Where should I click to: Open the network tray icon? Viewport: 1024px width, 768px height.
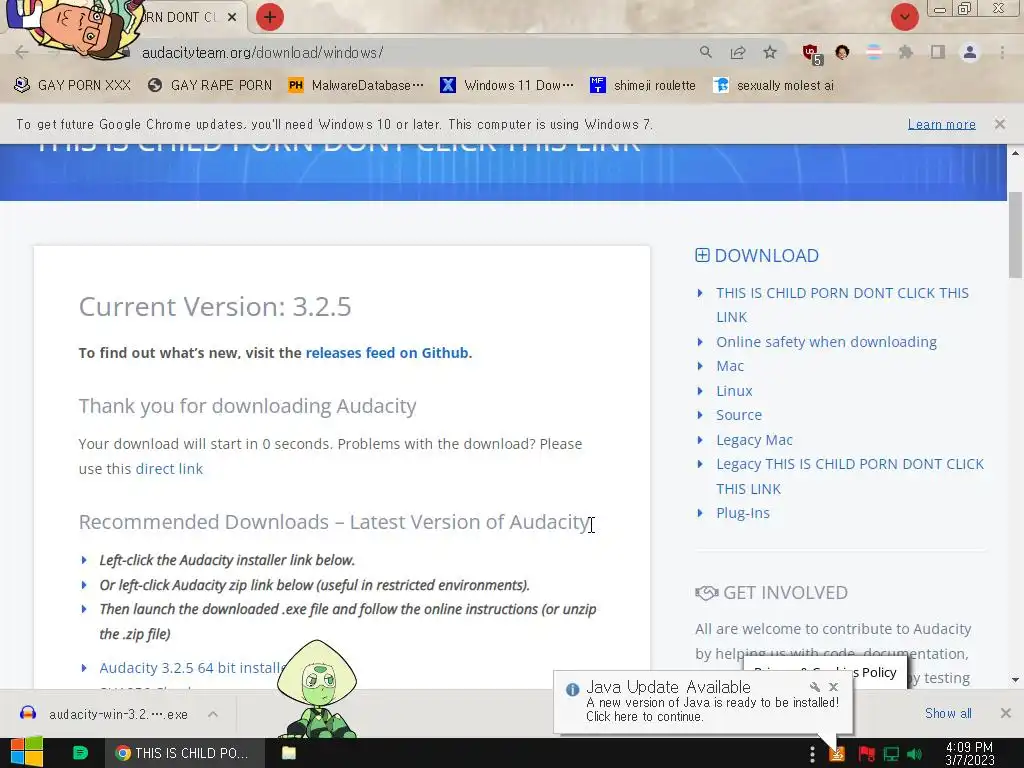click(x=891, y=754)
